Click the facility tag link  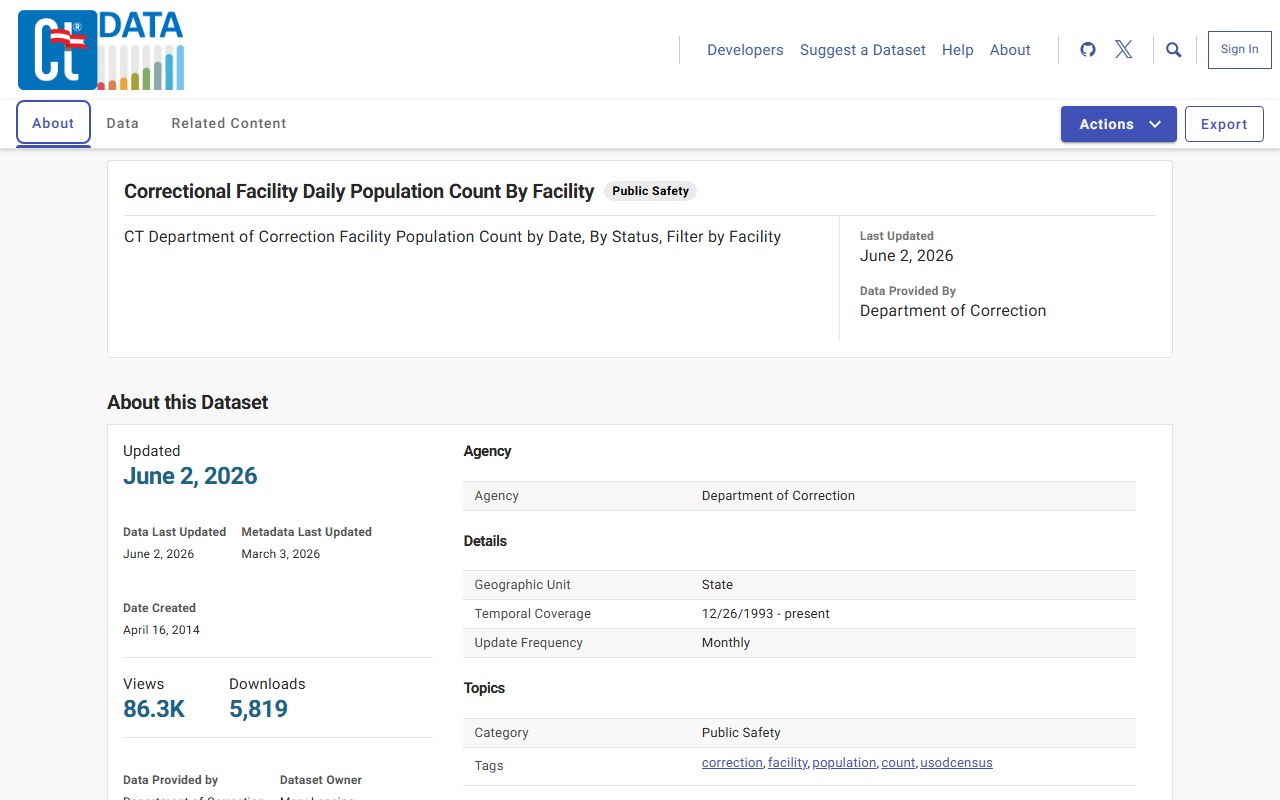(x=787, y=763)
